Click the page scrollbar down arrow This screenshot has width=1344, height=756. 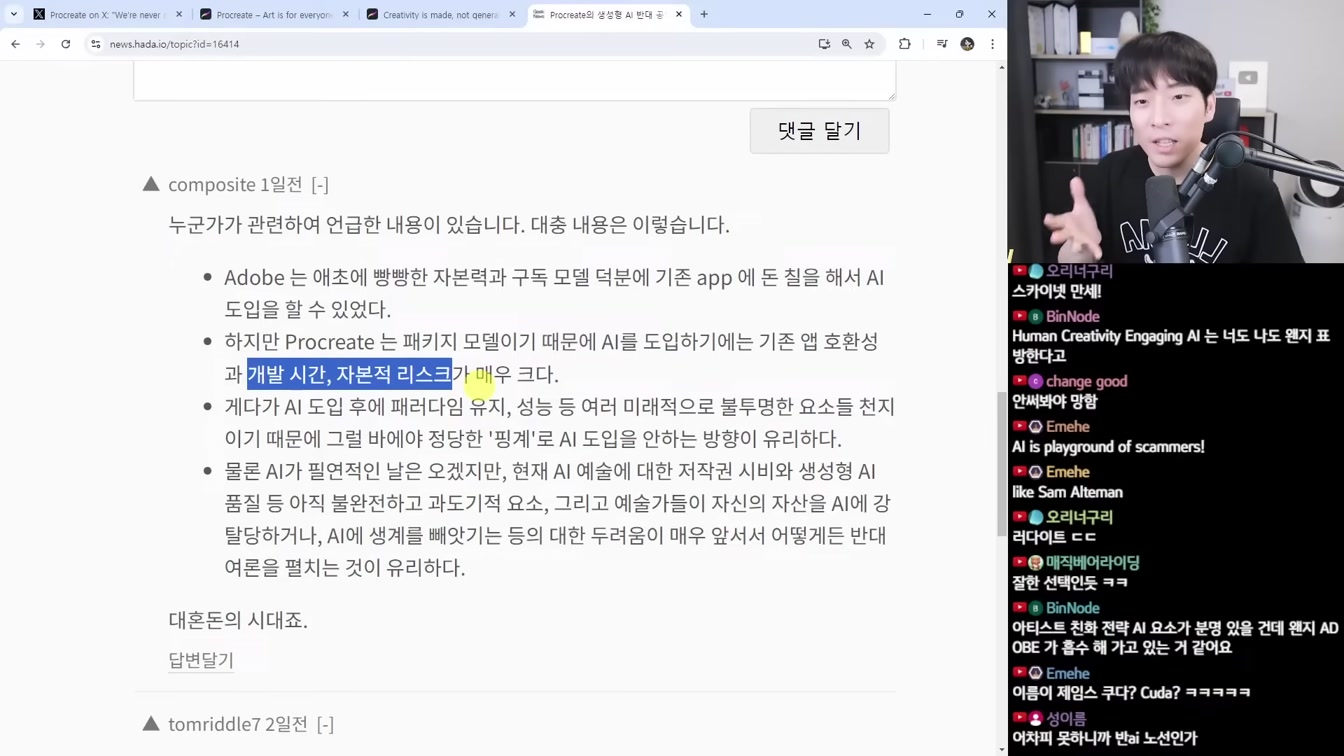tap(1002, 749)
